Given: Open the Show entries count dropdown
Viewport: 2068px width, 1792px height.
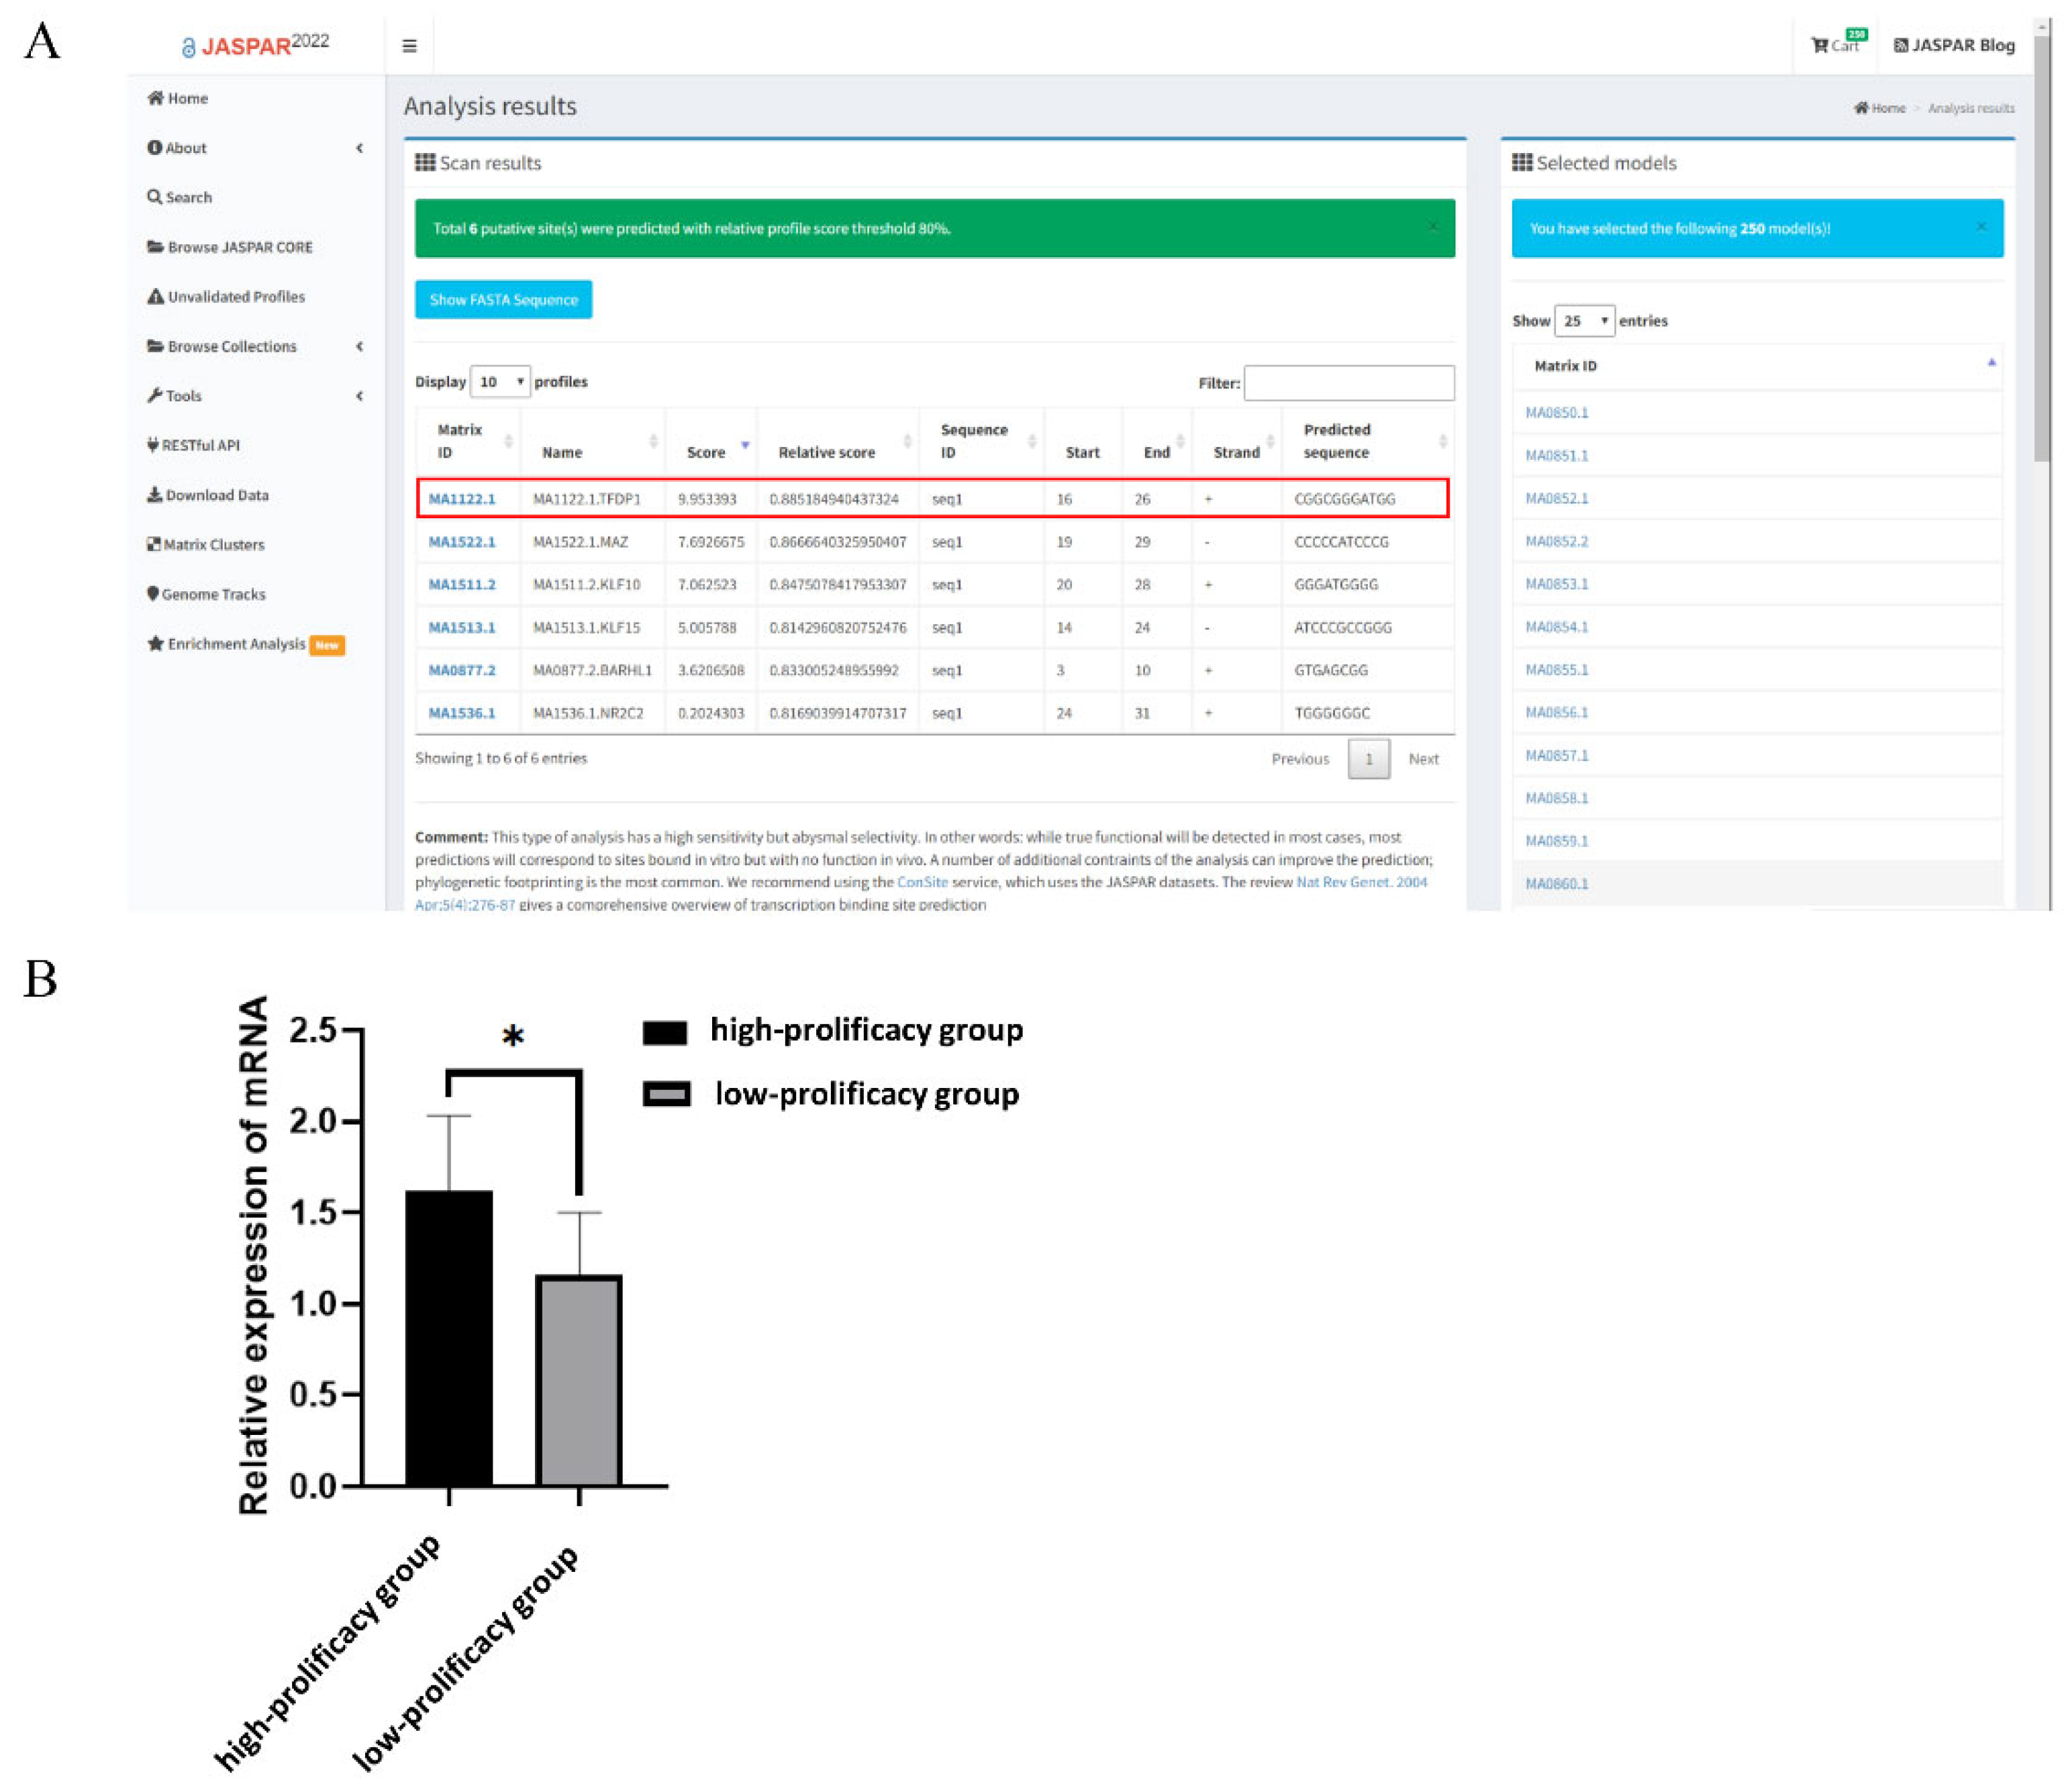Looking at the screenshot, I should coord(1584,321).
